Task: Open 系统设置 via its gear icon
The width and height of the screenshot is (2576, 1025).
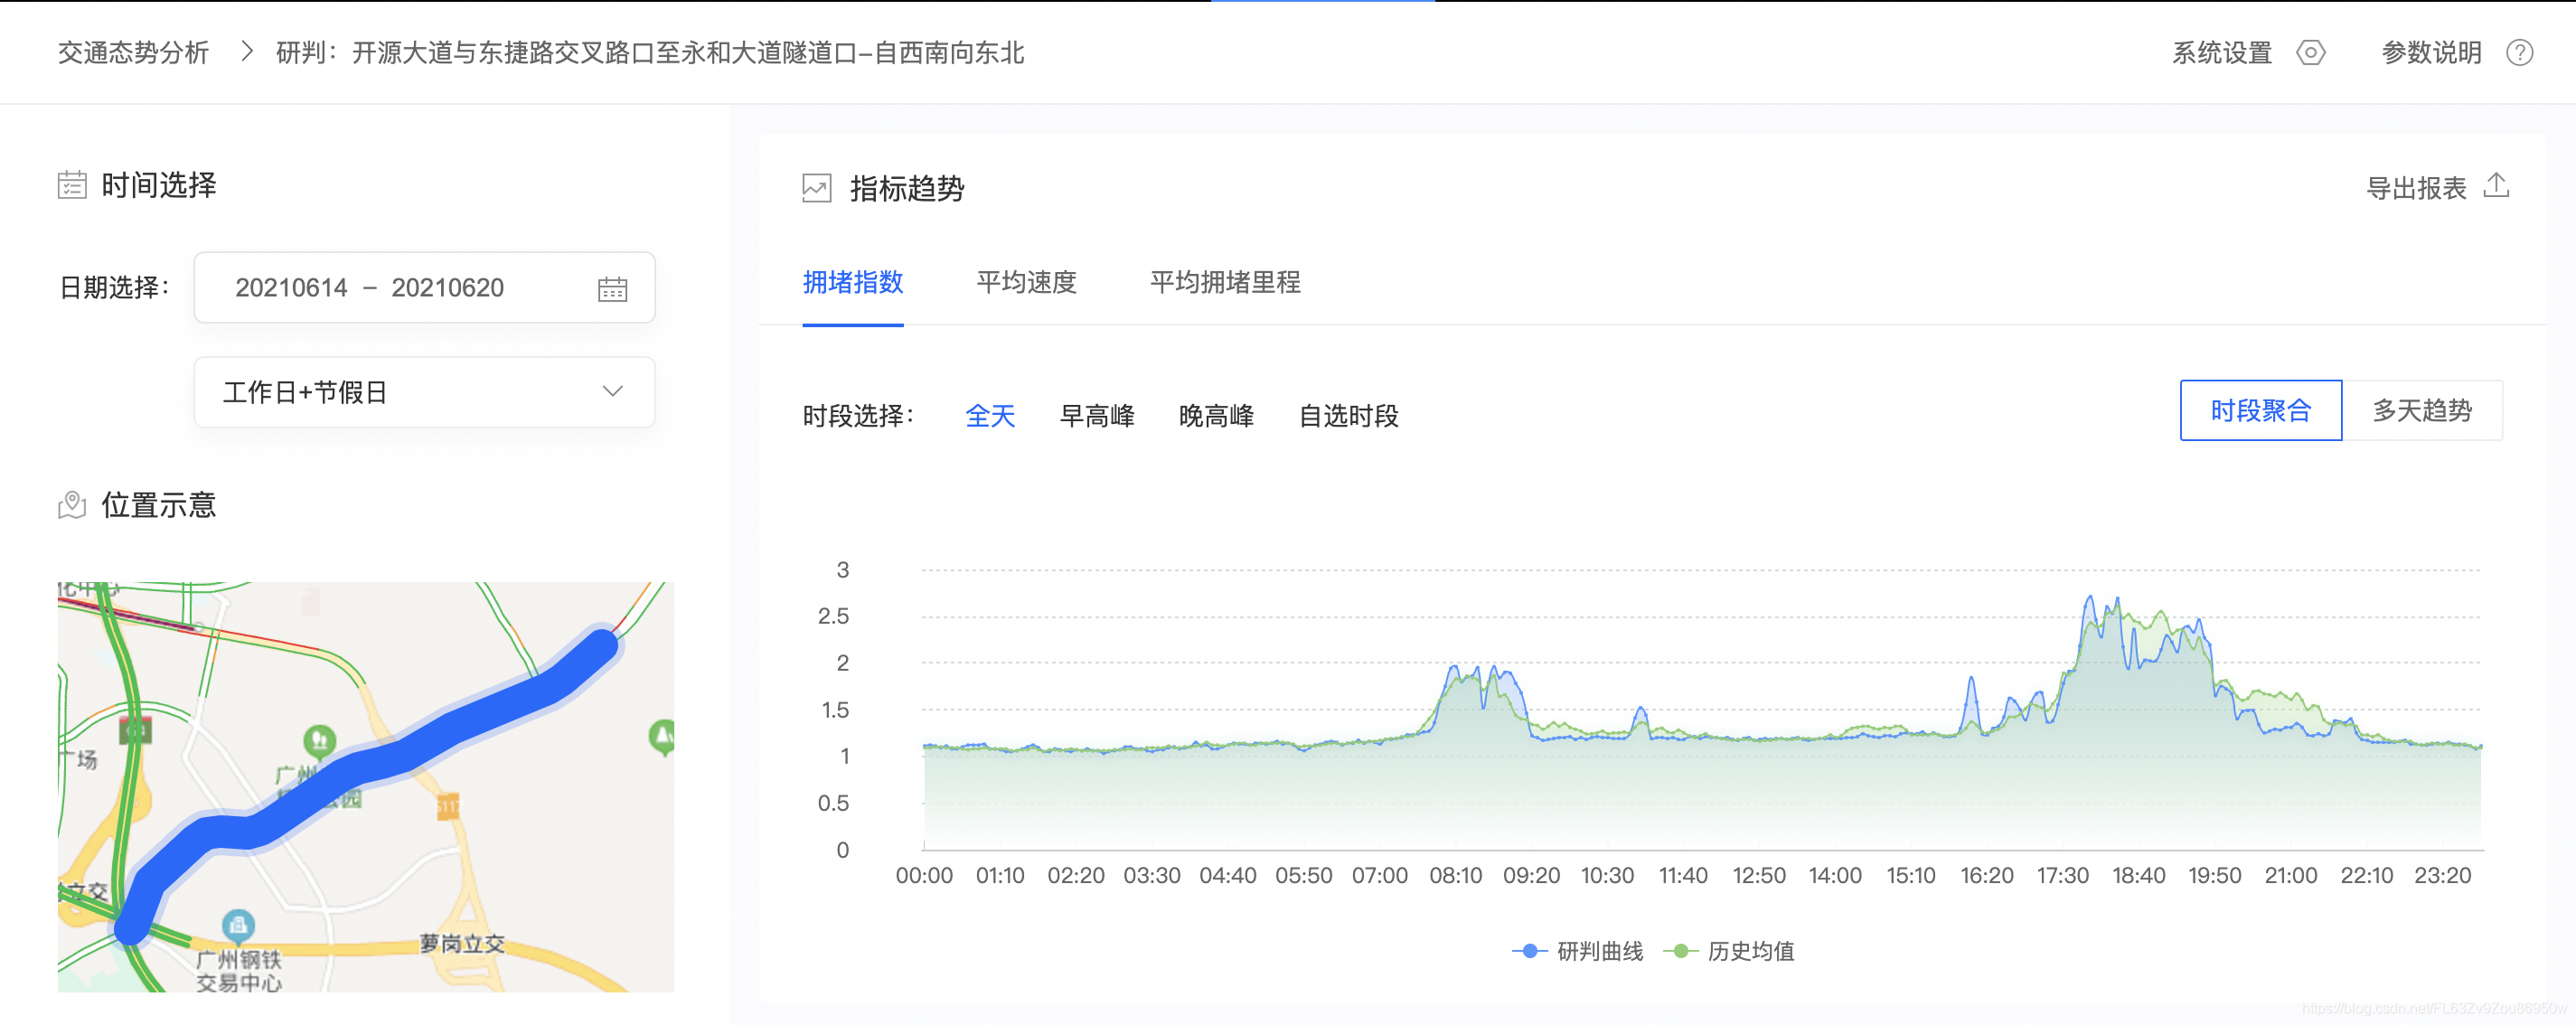Action: pyautogui.click(x=2310, y=54)
